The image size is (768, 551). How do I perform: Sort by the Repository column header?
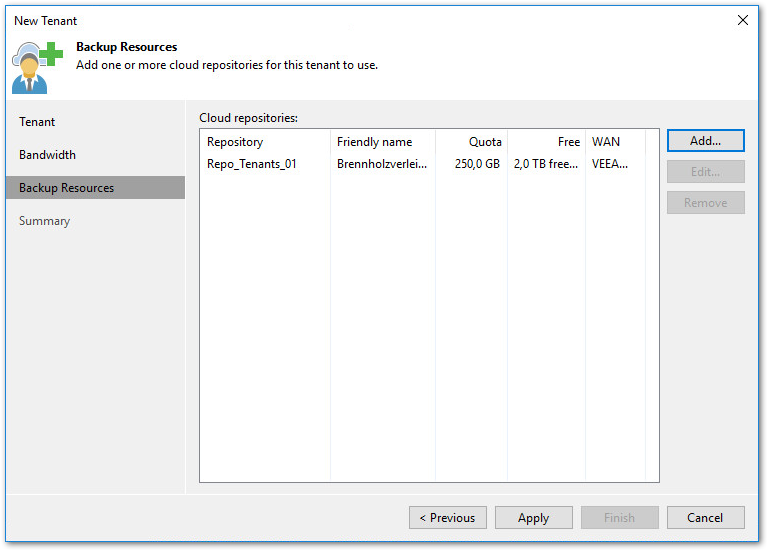tap(235, 142)
